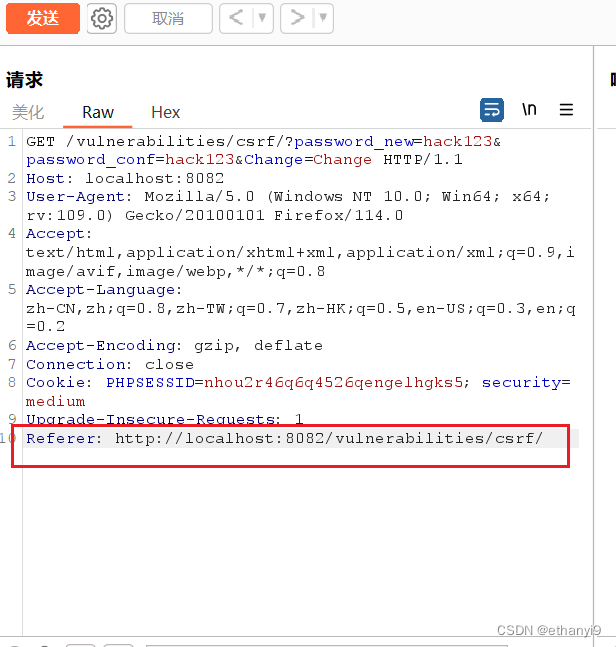Toggle the word wrap icon
This screenshot has height=647, width=616.
click(x=492, y=110)
